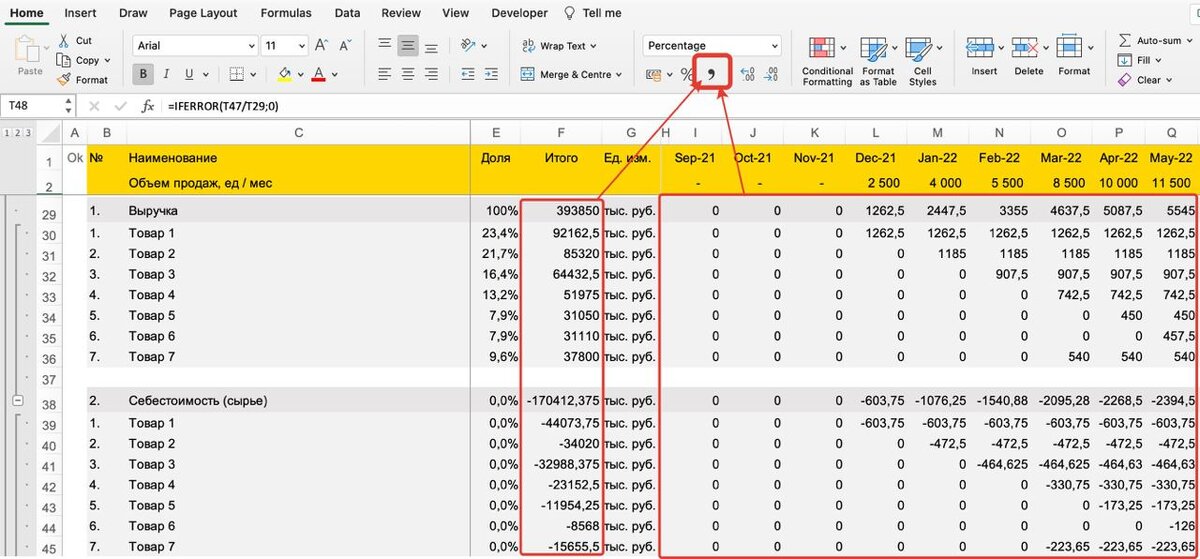Image resolution: width=1200 pixels, height=559 pixels.
Task: Expand the font colour dropdown arrow
Action: click(336, 74)
